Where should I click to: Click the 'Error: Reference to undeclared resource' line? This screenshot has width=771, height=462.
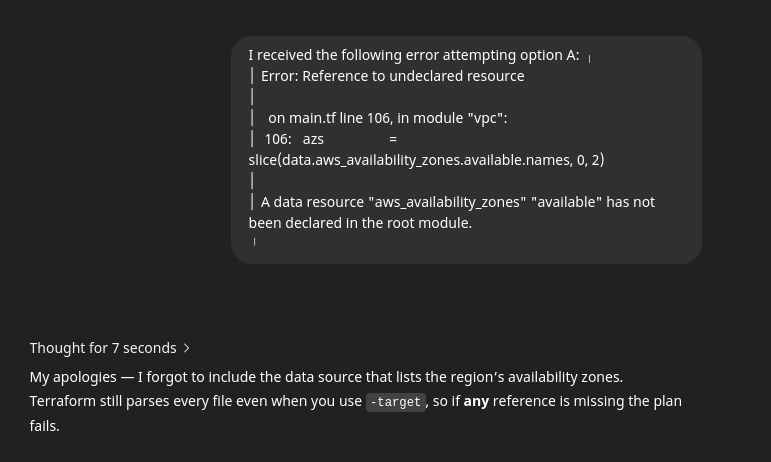coord(392,76)
